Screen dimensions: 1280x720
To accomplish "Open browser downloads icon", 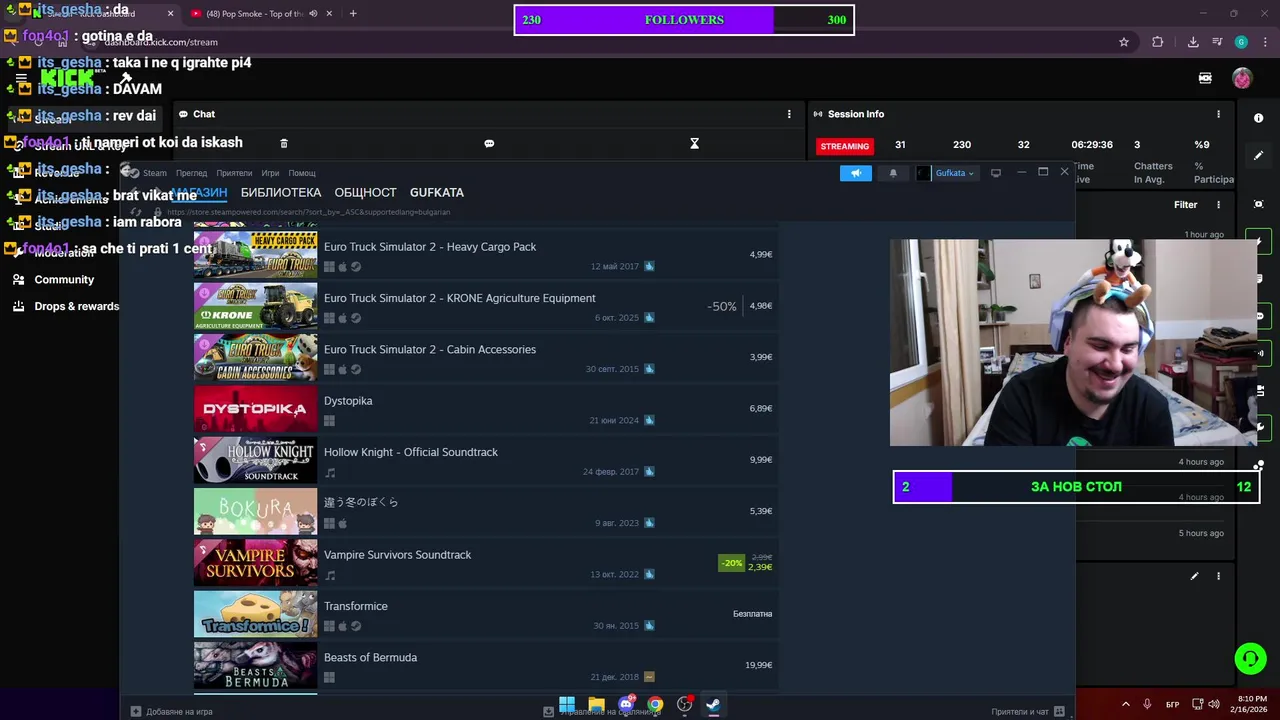I will 1193,42.
